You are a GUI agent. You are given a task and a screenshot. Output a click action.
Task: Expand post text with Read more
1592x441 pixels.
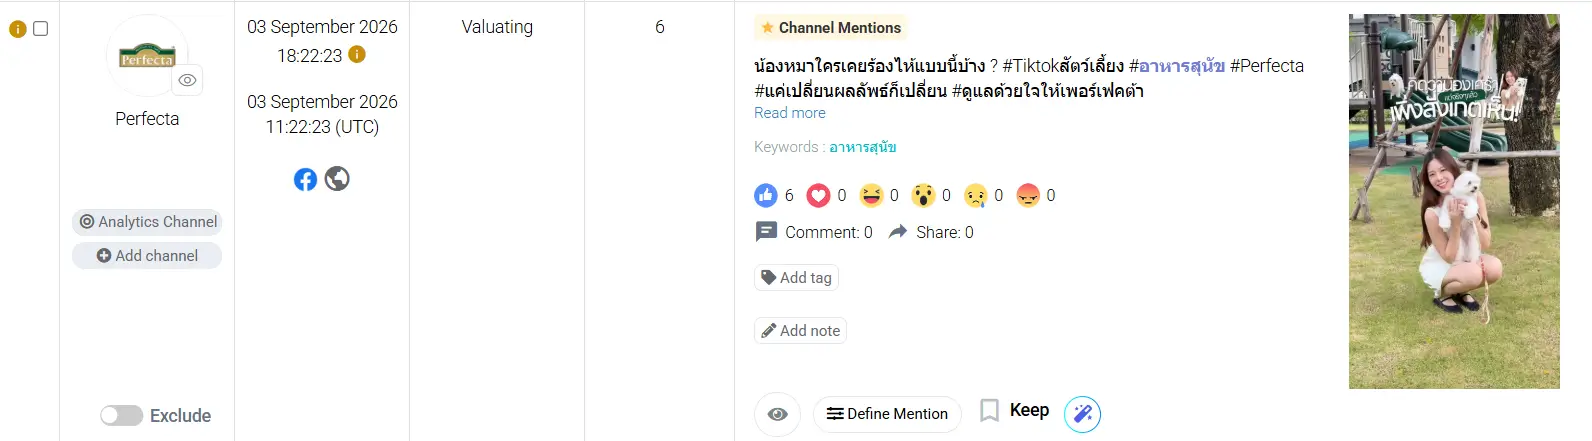pyautogui.click(x=790, y=113)
